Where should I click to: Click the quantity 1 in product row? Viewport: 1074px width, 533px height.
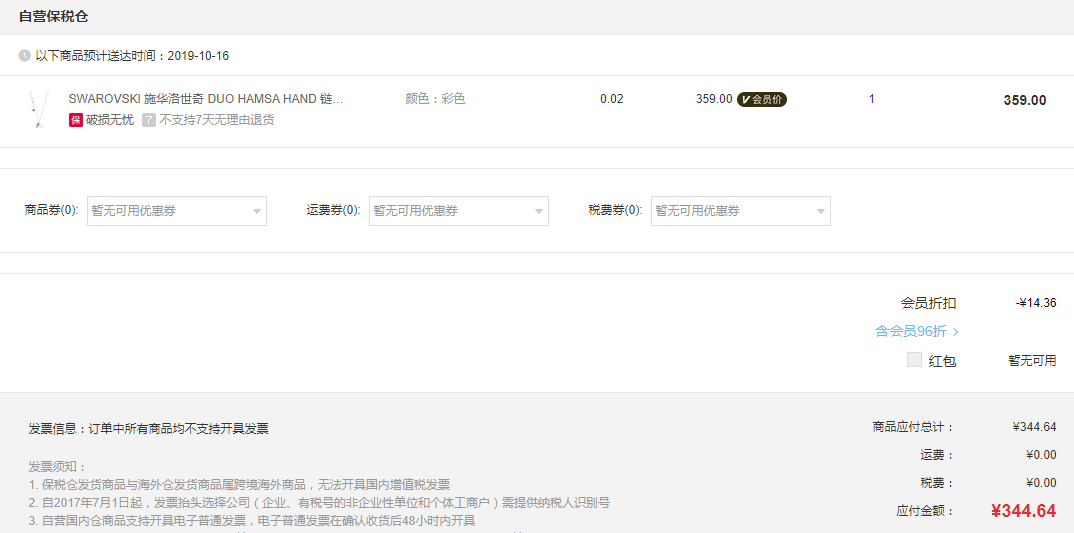click(x=871, y=99)
